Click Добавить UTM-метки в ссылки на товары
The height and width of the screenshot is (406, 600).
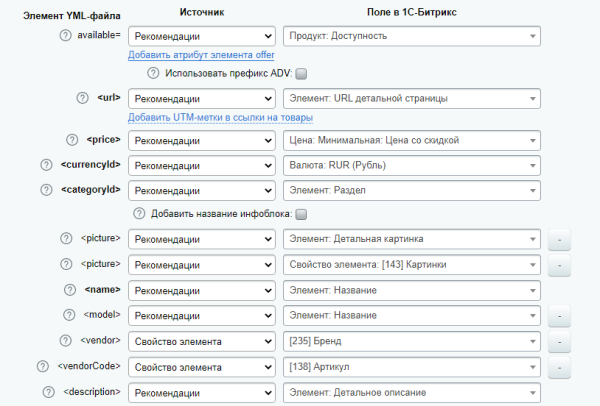click(x=220, y=117)
